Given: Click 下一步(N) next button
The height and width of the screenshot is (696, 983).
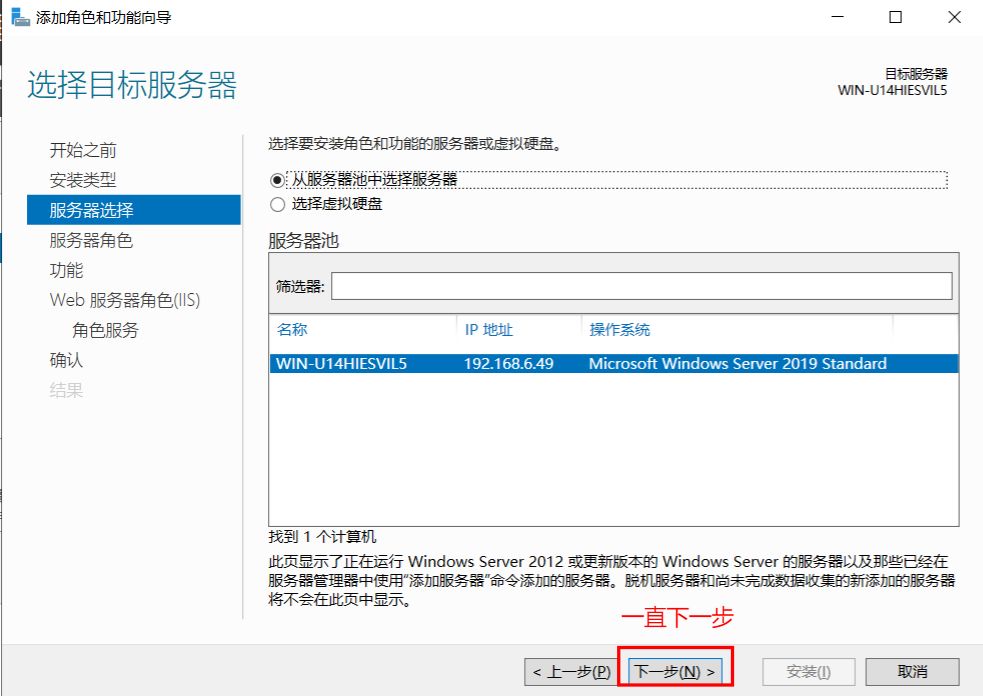Looking at the screenshot, I should (x=675, y=672).
